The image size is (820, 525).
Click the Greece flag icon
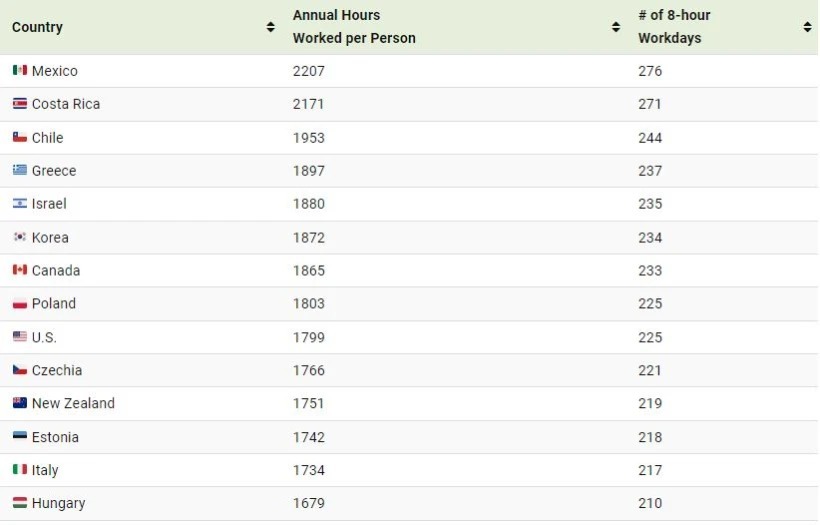(20, 170)
